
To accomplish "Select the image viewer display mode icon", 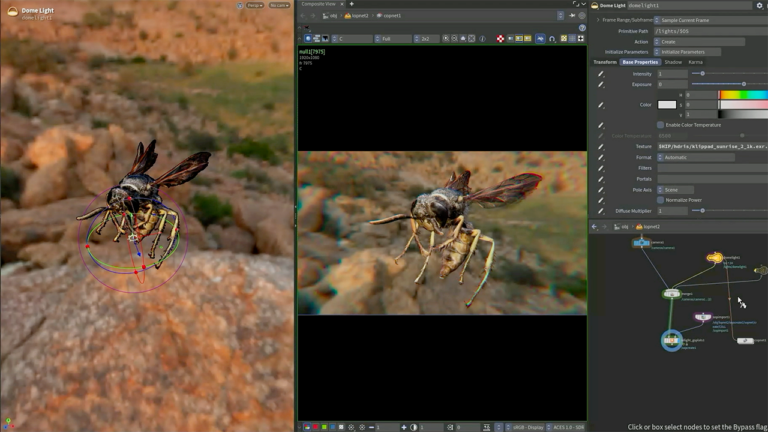I will pyautogui.click(x=308, y=39).
